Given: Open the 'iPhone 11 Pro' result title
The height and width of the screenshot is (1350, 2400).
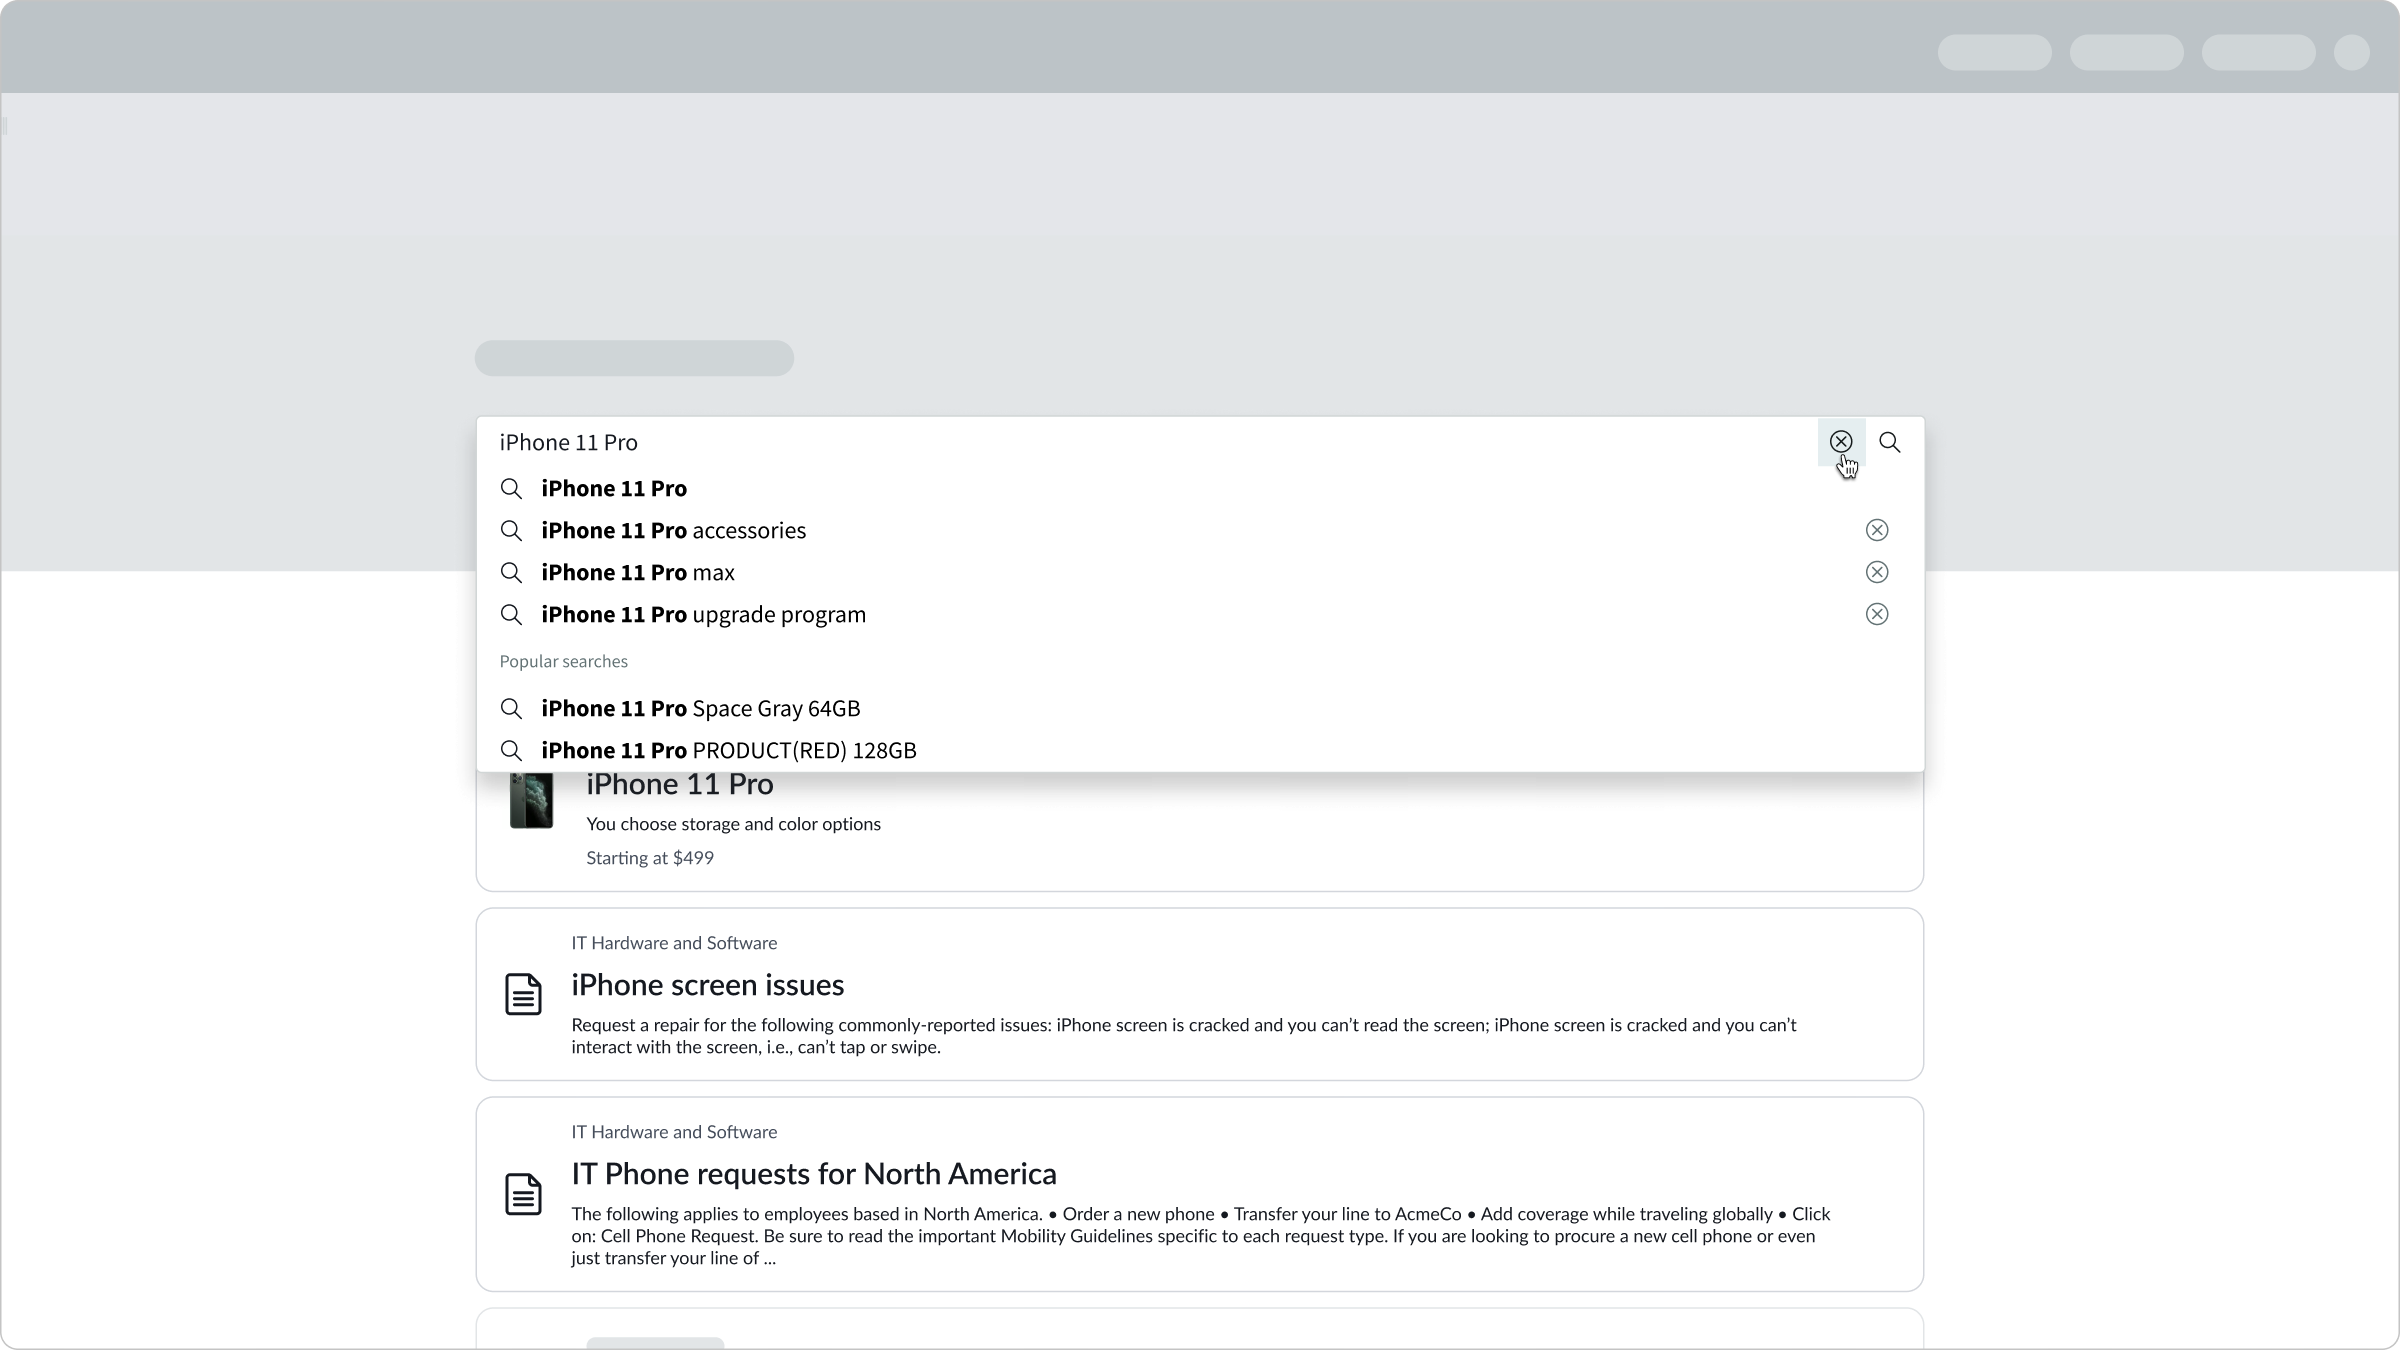Looking at the screenshot, I should click(680, 785).
